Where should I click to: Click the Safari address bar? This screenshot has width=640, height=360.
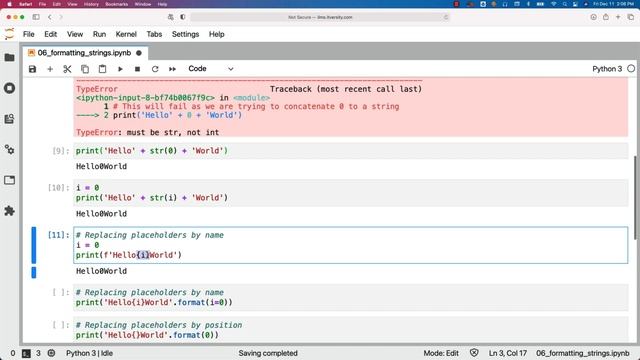tap(320, 17)
